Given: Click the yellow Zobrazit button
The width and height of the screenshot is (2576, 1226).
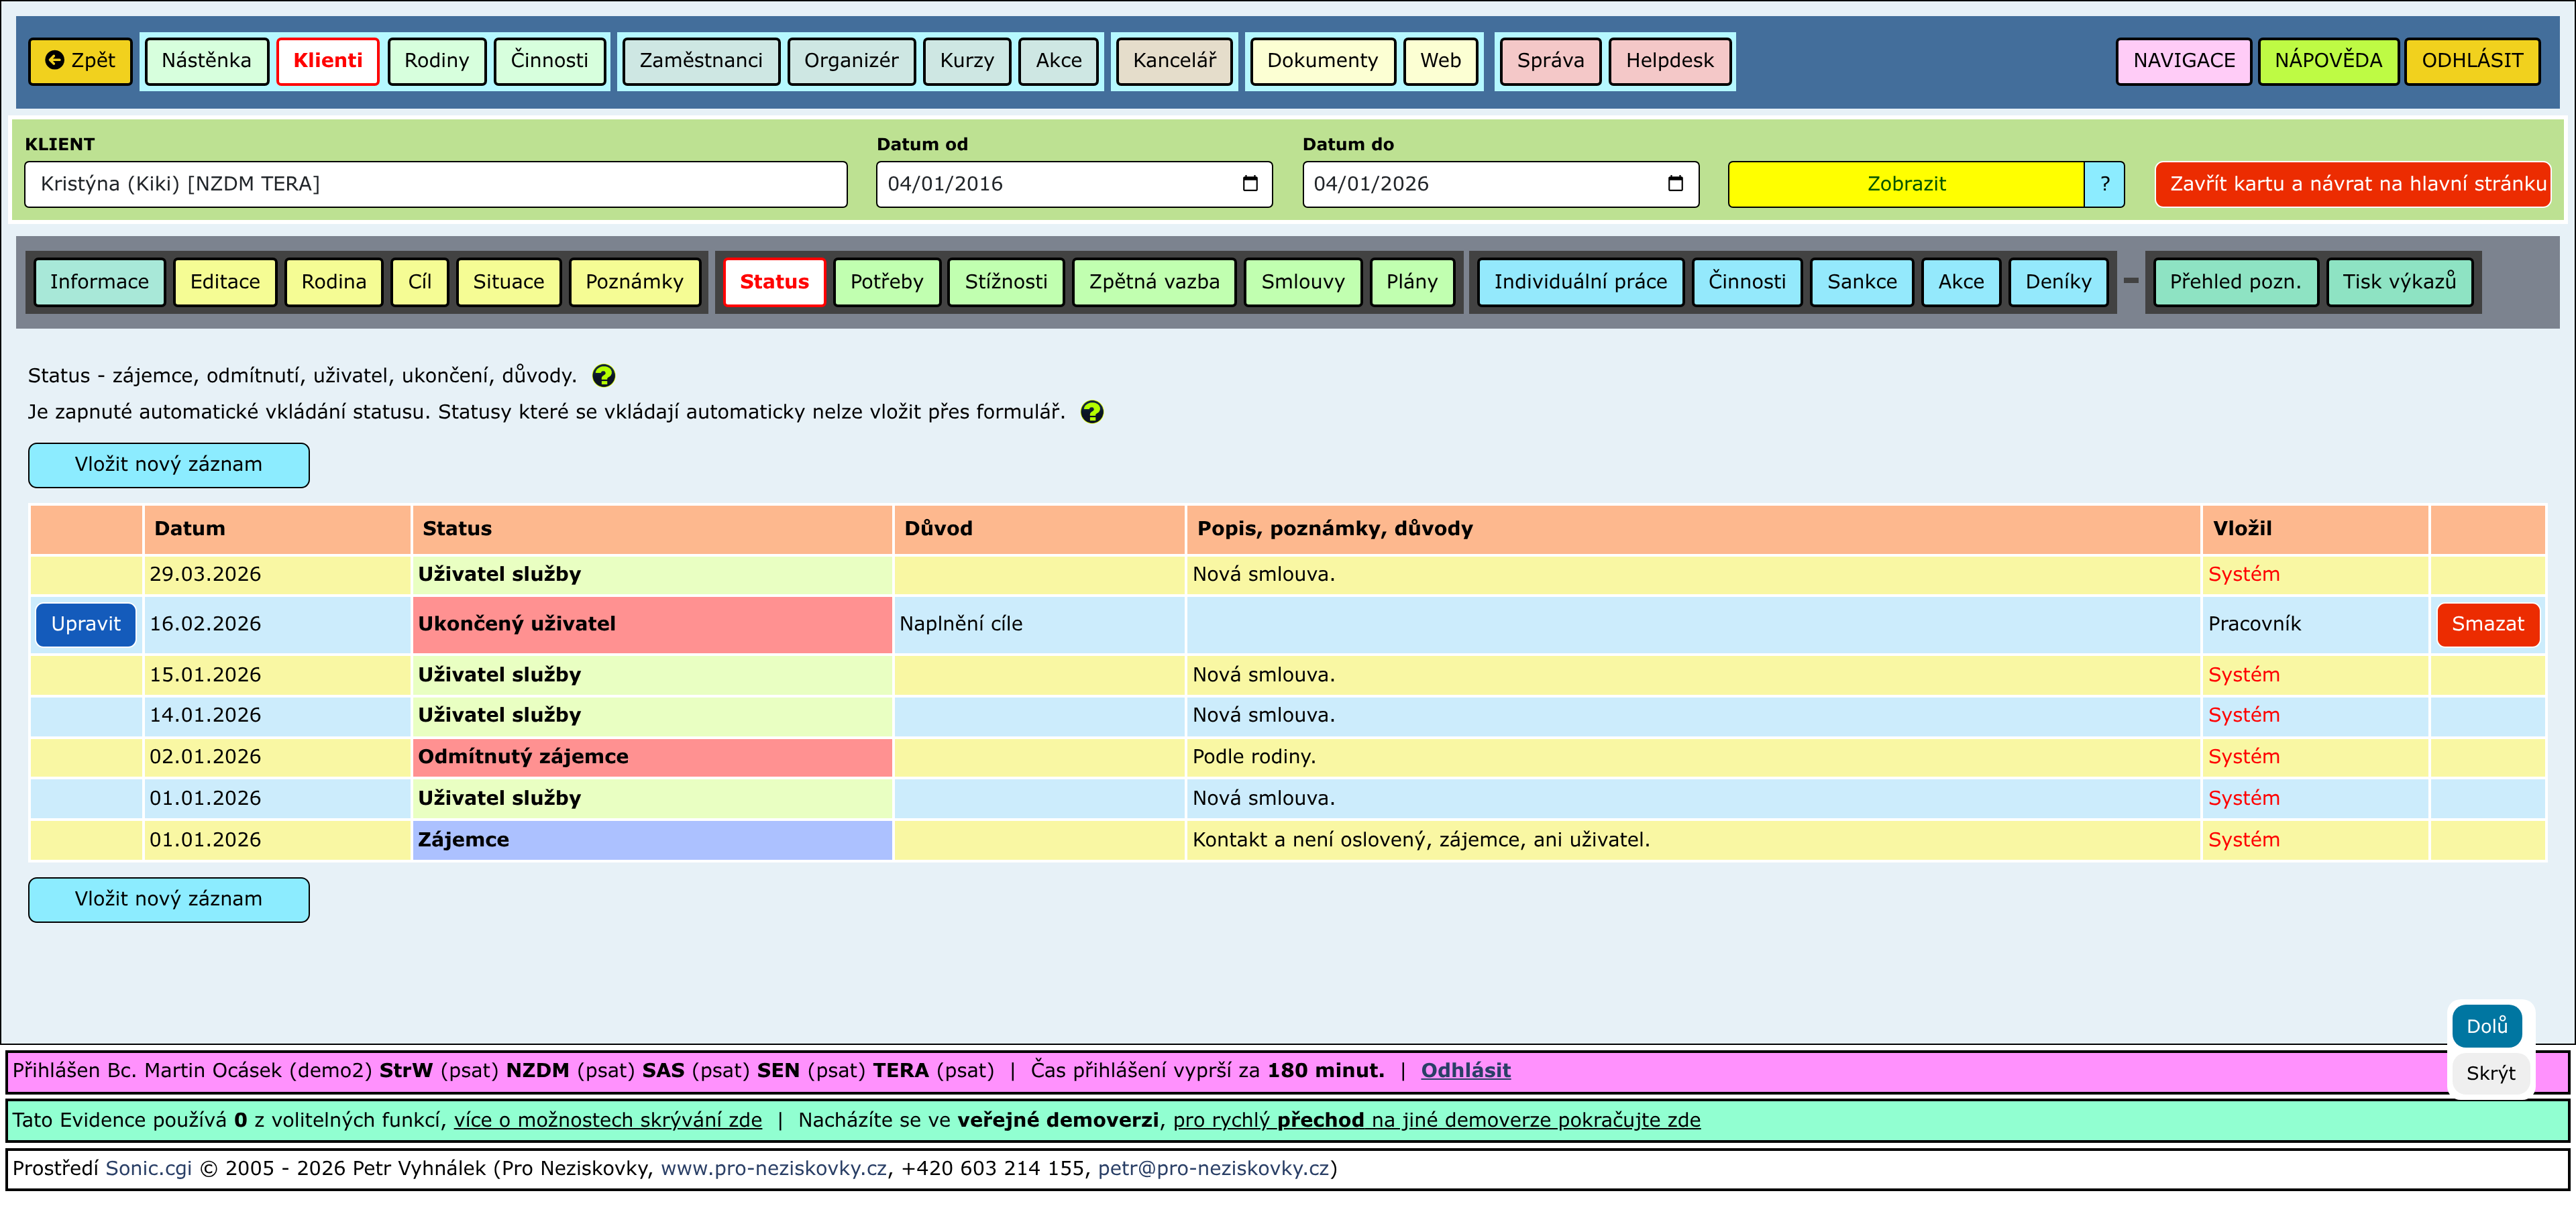Looking at the screenshot, I should [x=1906, y=184].
